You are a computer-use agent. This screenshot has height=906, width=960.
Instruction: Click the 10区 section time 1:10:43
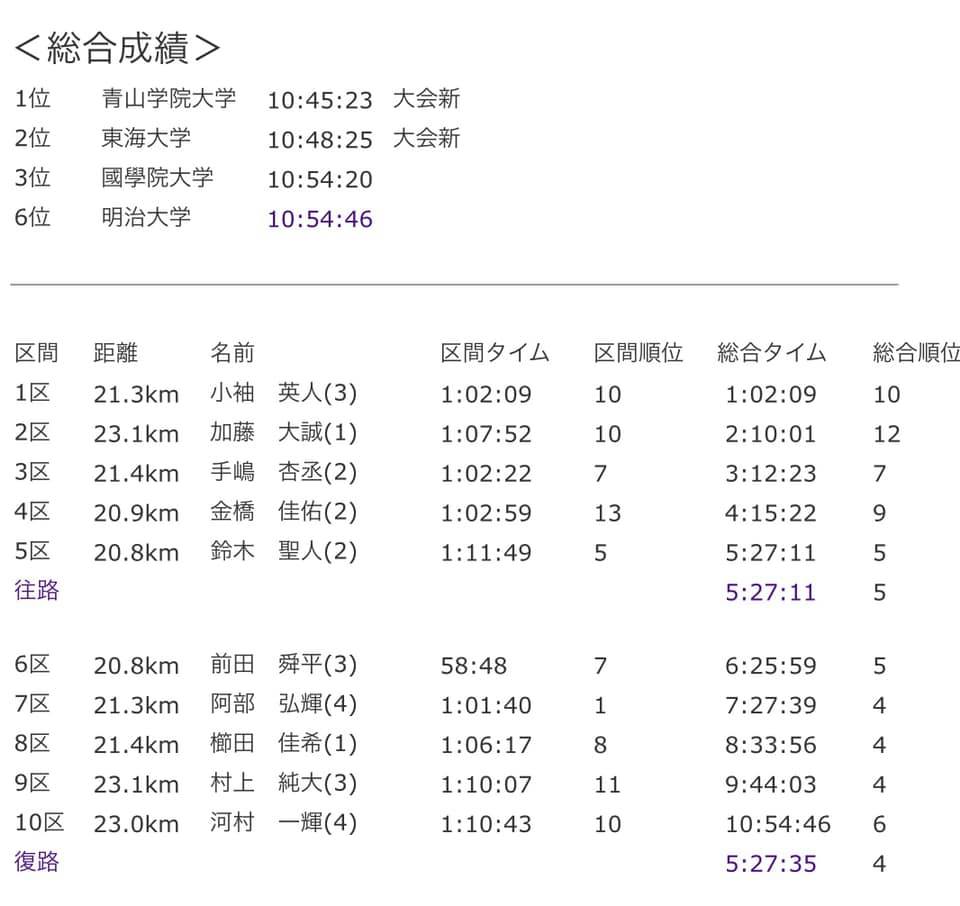point(486,825)
